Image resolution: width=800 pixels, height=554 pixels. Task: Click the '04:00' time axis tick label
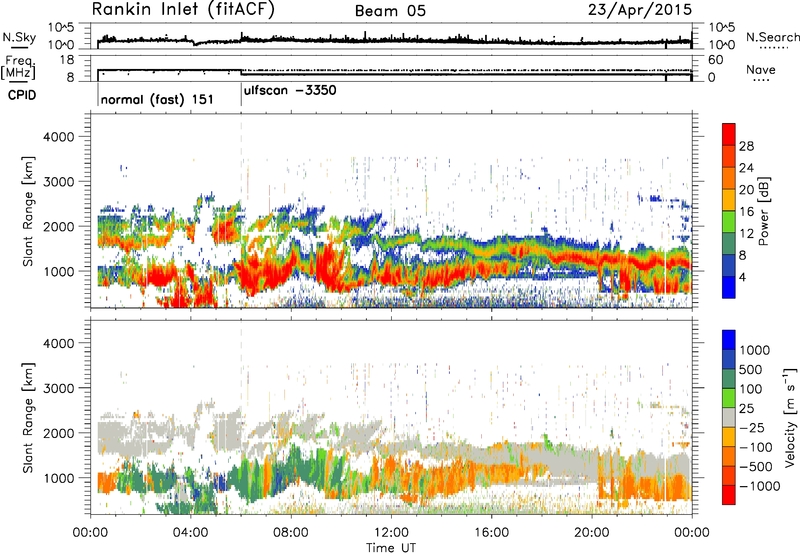(191, 533)
